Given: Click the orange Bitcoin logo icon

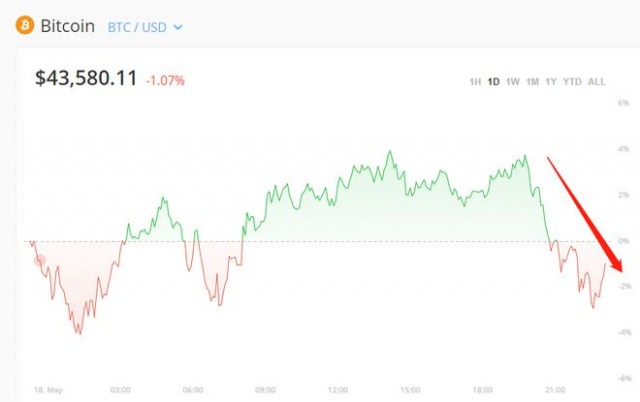Looking at the screenshot, I should tap(25, 26).
